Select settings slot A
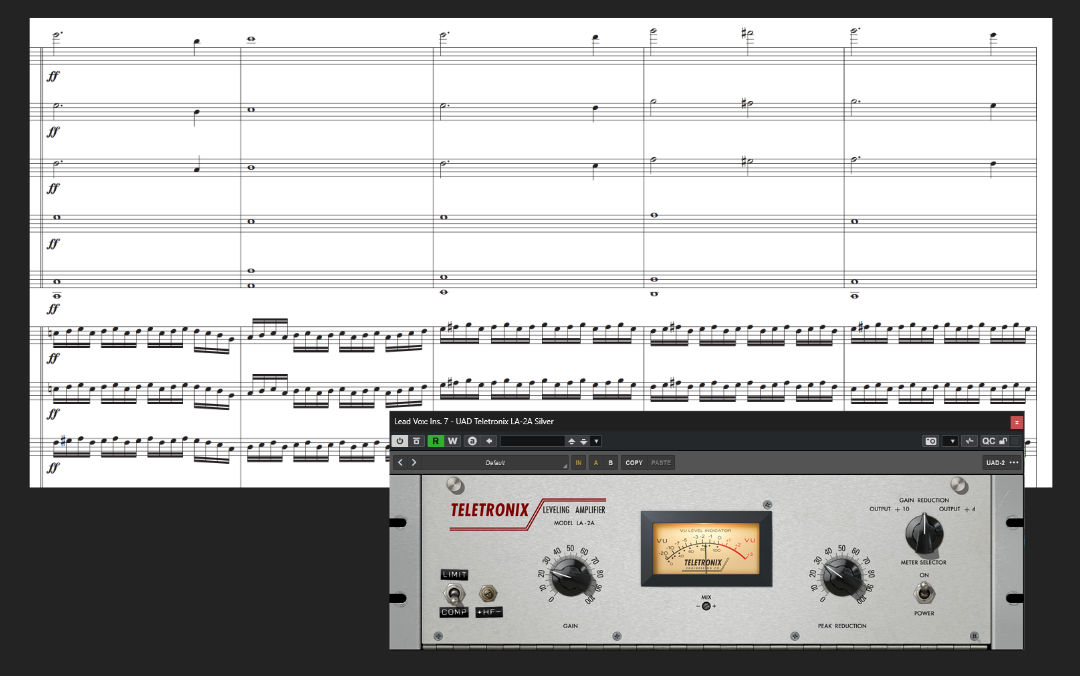This screenshot has height=676, width=1080. click(596, 463)
